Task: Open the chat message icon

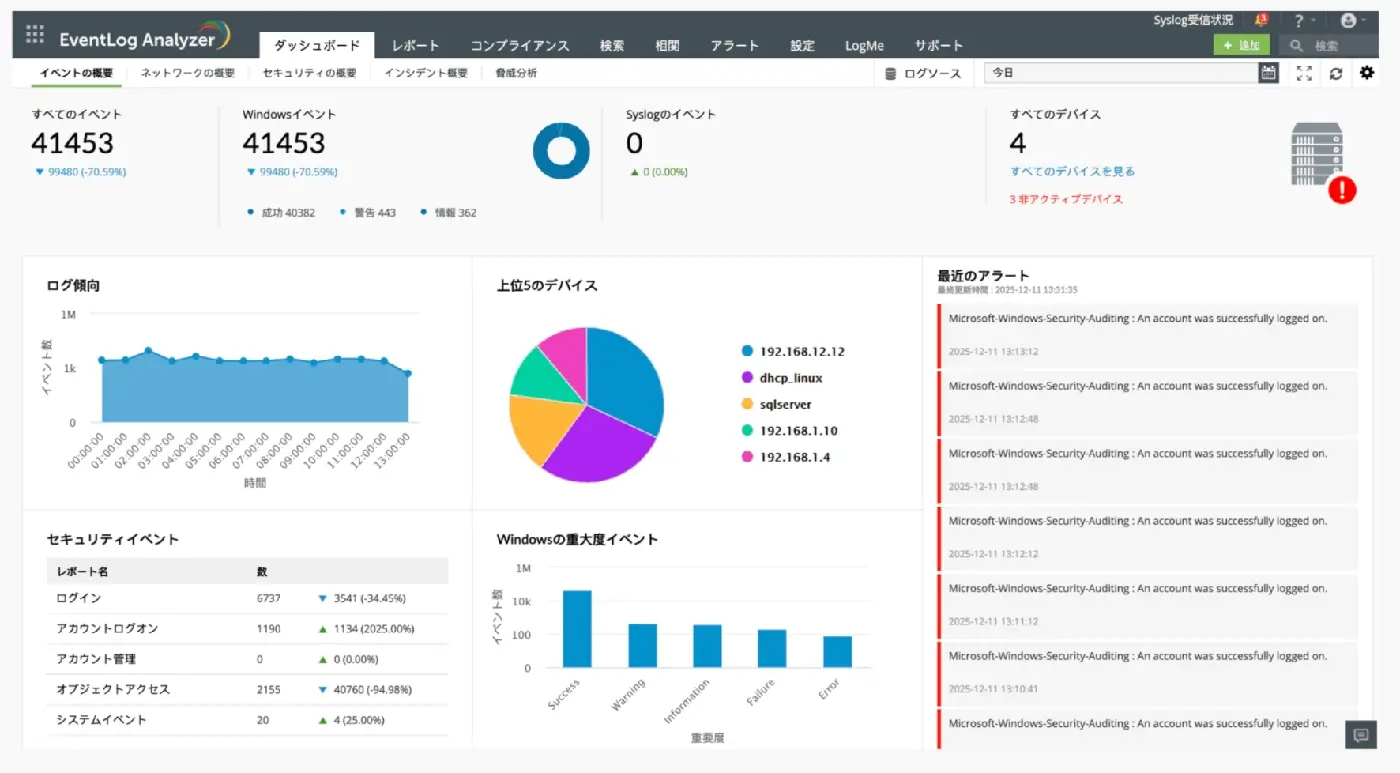Action: click(x=1360, y=735)
